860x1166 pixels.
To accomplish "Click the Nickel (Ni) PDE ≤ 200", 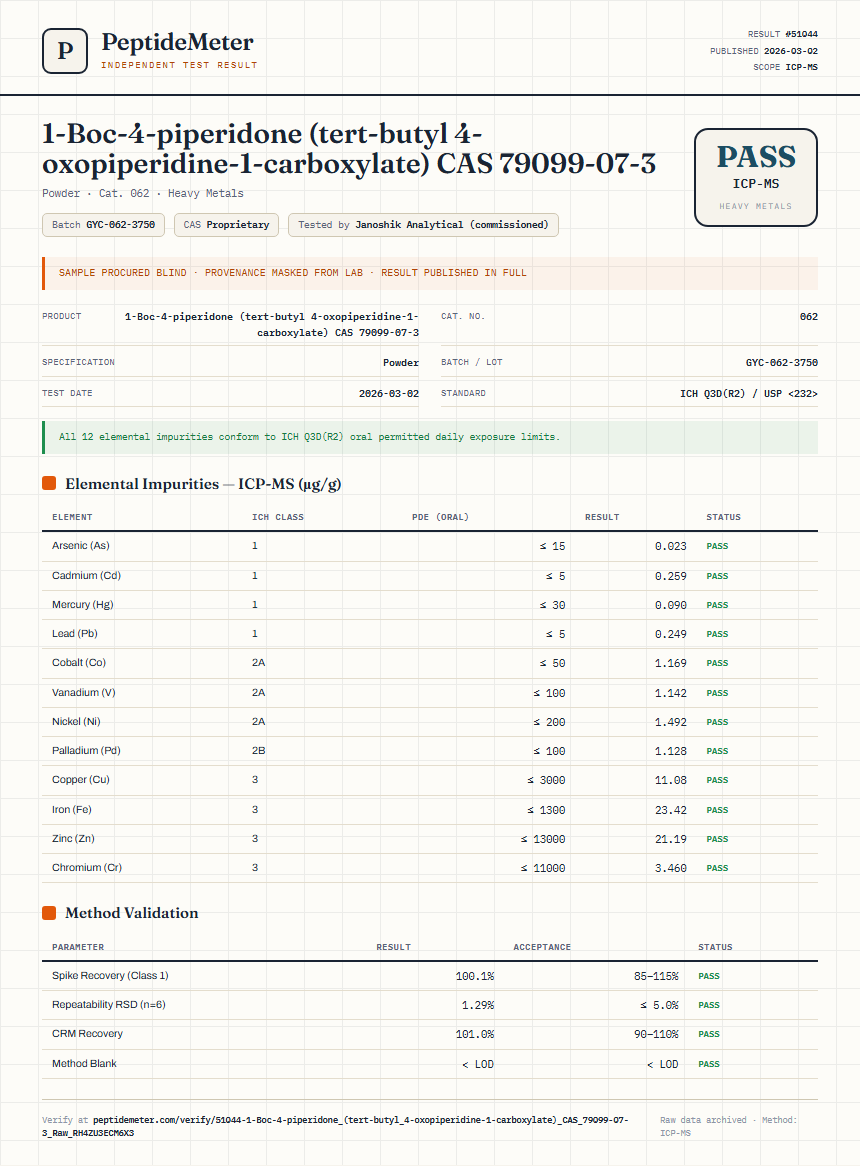I will click(x=549, y=722).
